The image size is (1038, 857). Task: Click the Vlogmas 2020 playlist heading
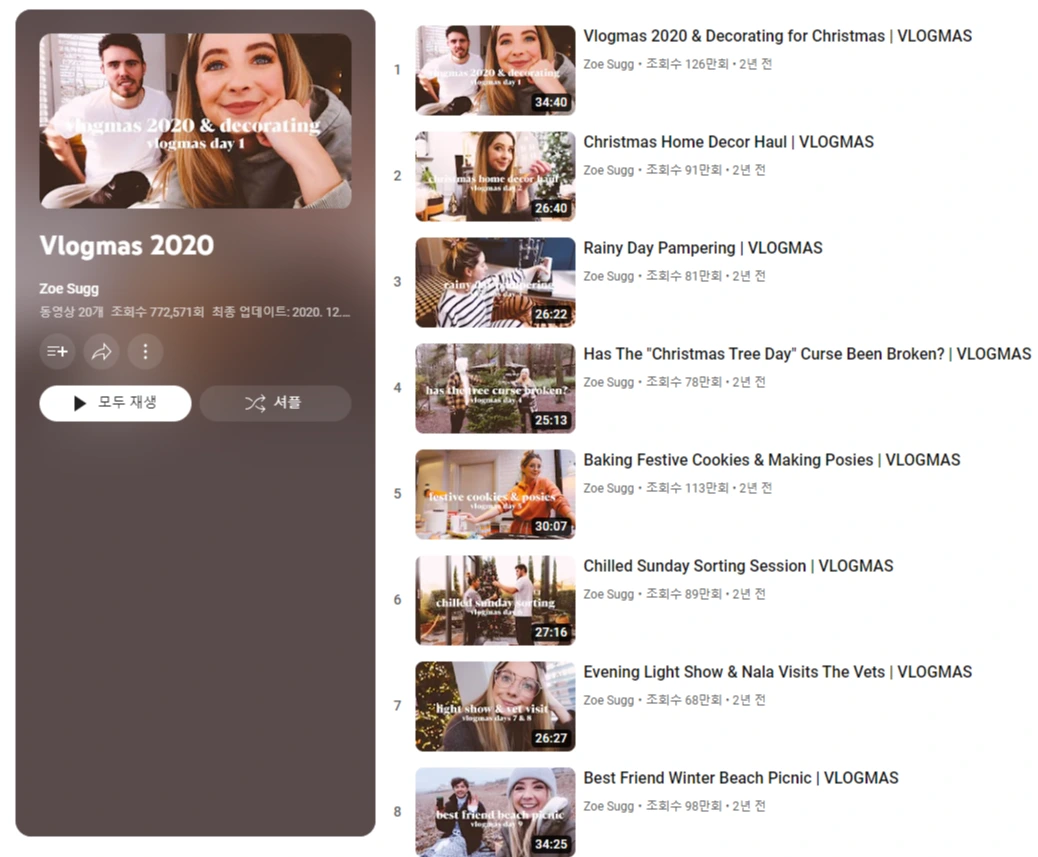click(126, 246)
